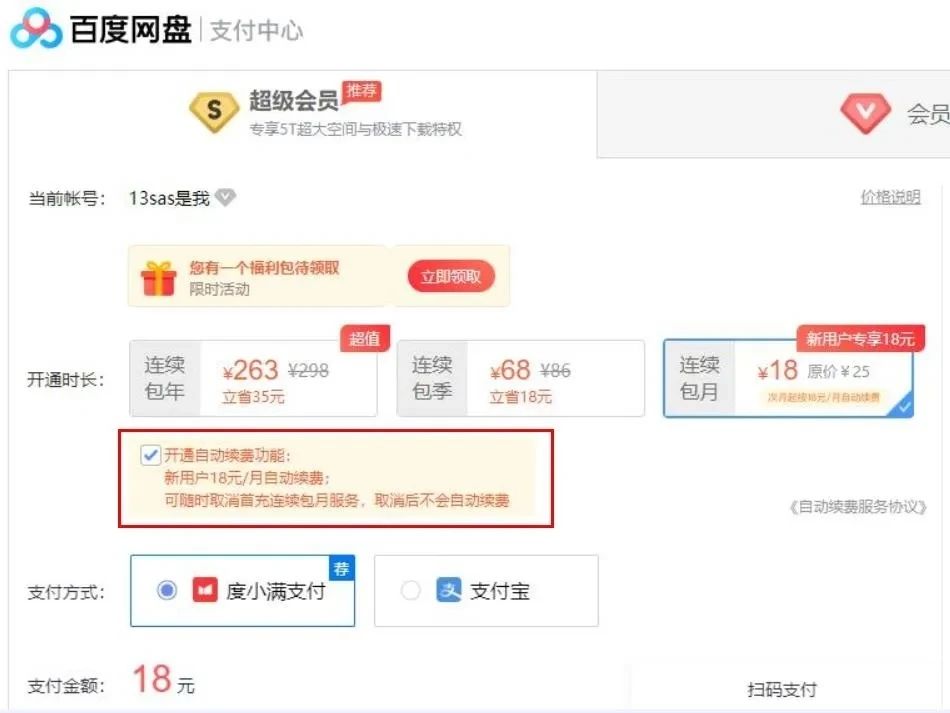The width and height of the screenshot is (950, 713).
Task: Open the 自动续费服务协议 link
Action: [857, 507]
